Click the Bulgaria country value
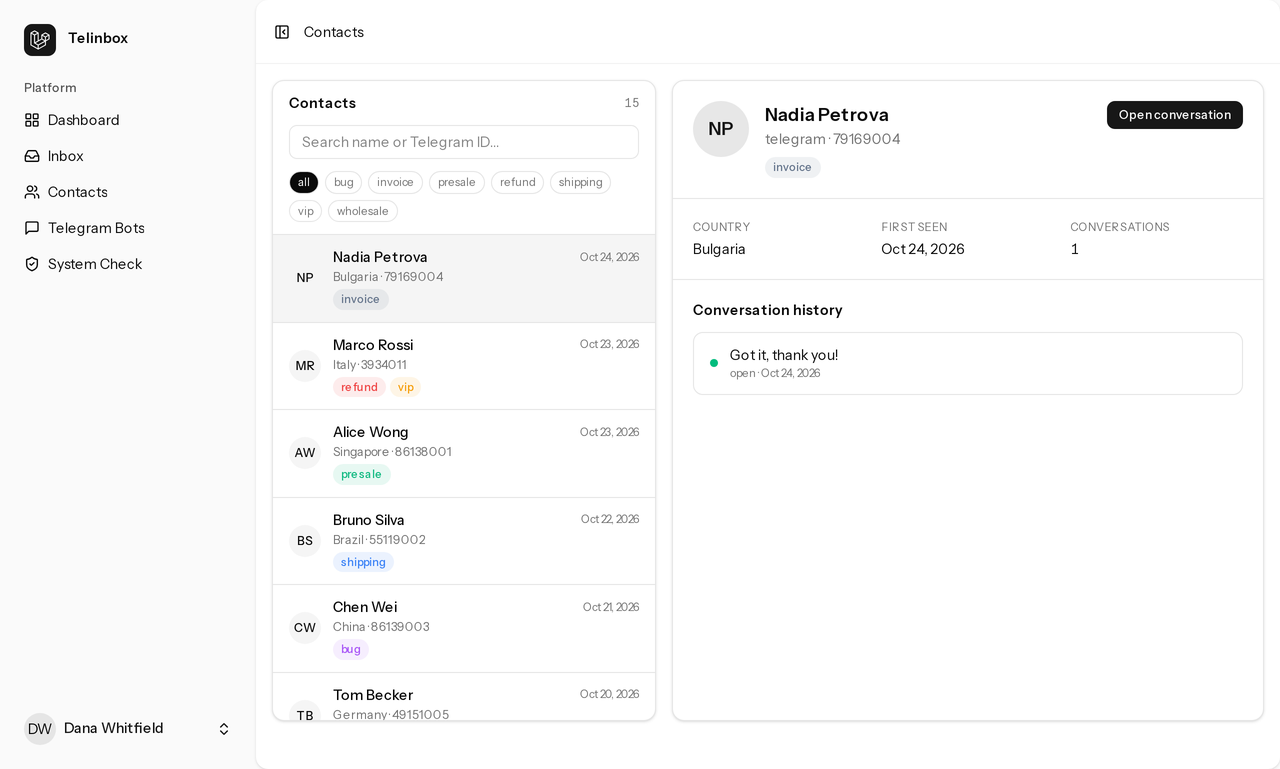 (x=719, y=249)
